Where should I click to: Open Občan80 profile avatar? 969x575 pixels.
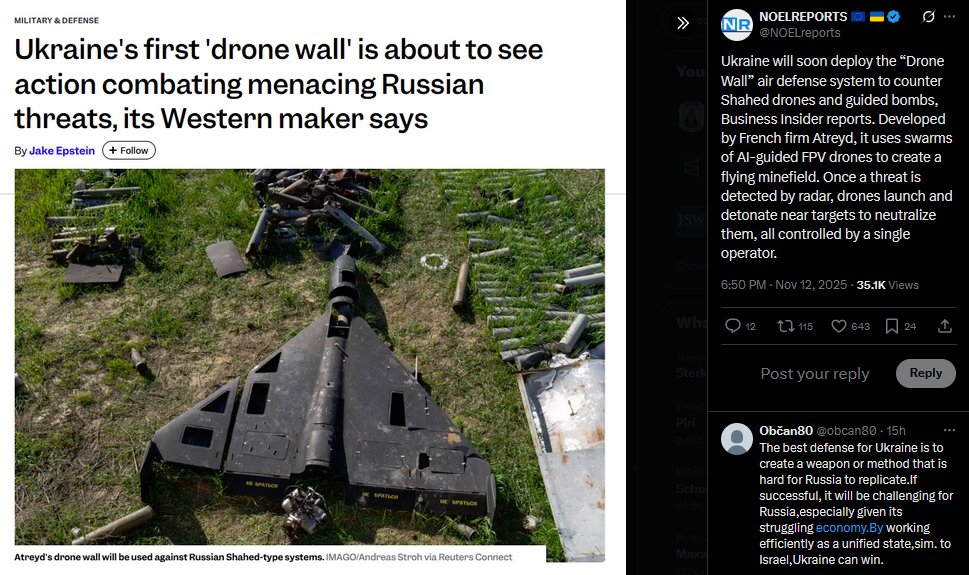coord(737,439)
